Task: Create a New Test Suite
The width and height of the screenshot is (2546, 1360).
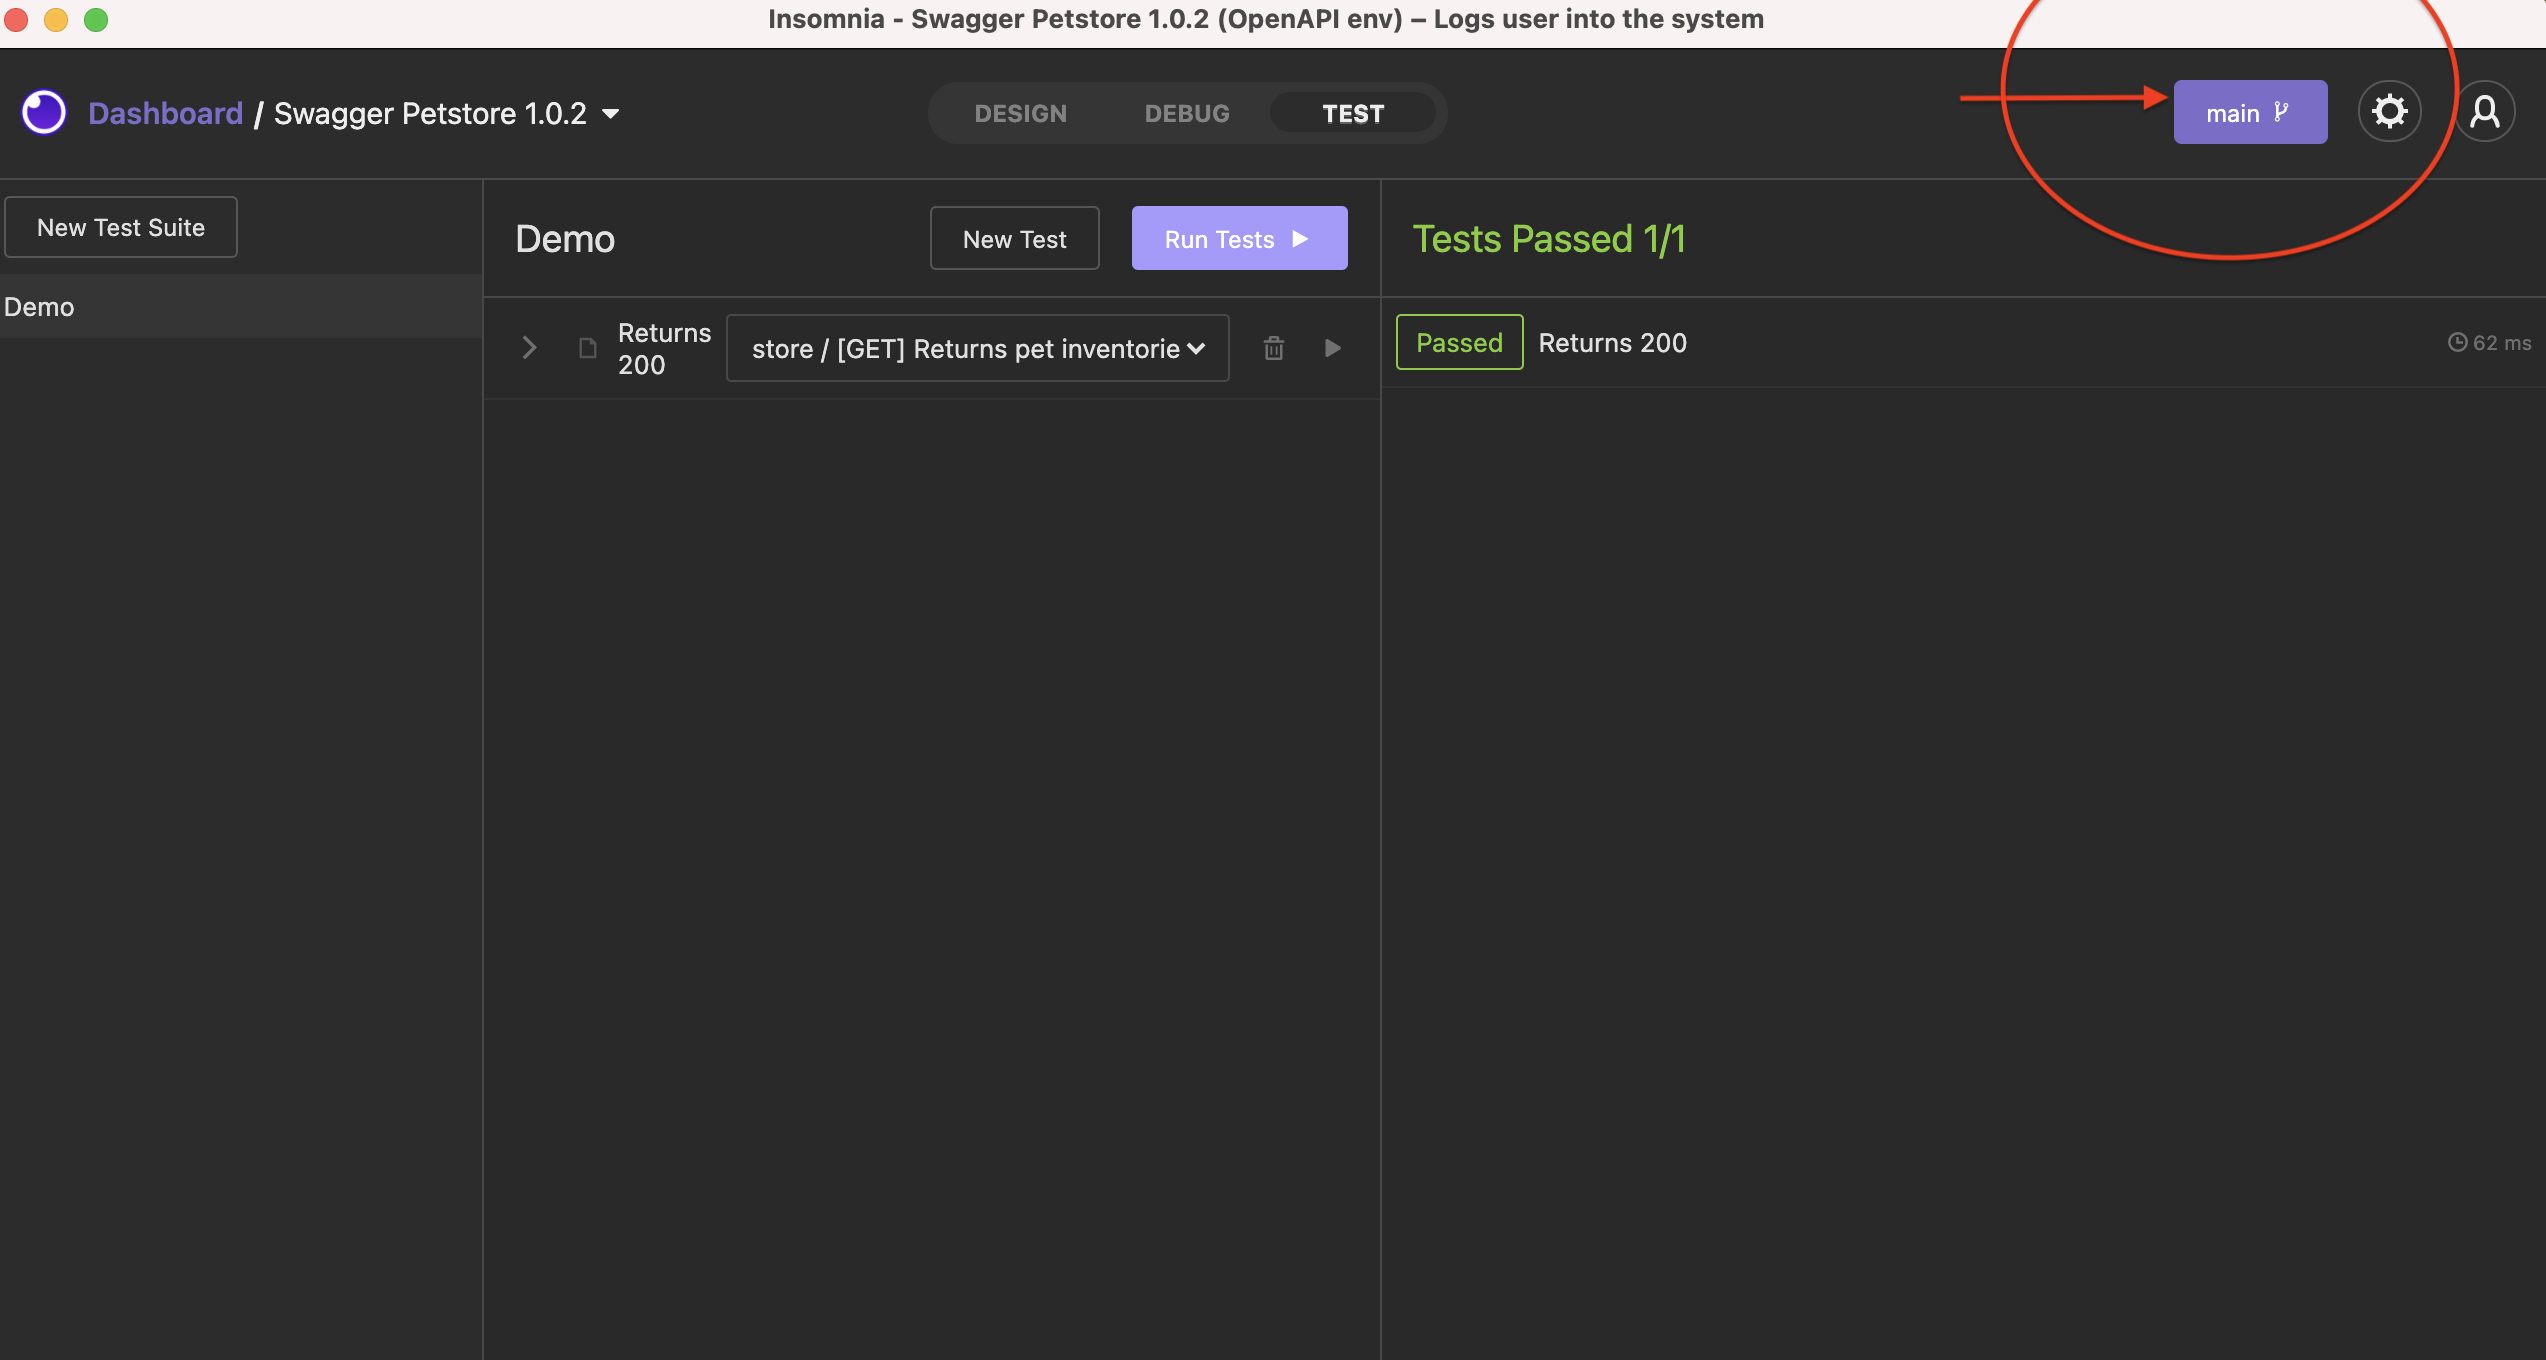Action: pyautogui.click(x=120, y=227)
